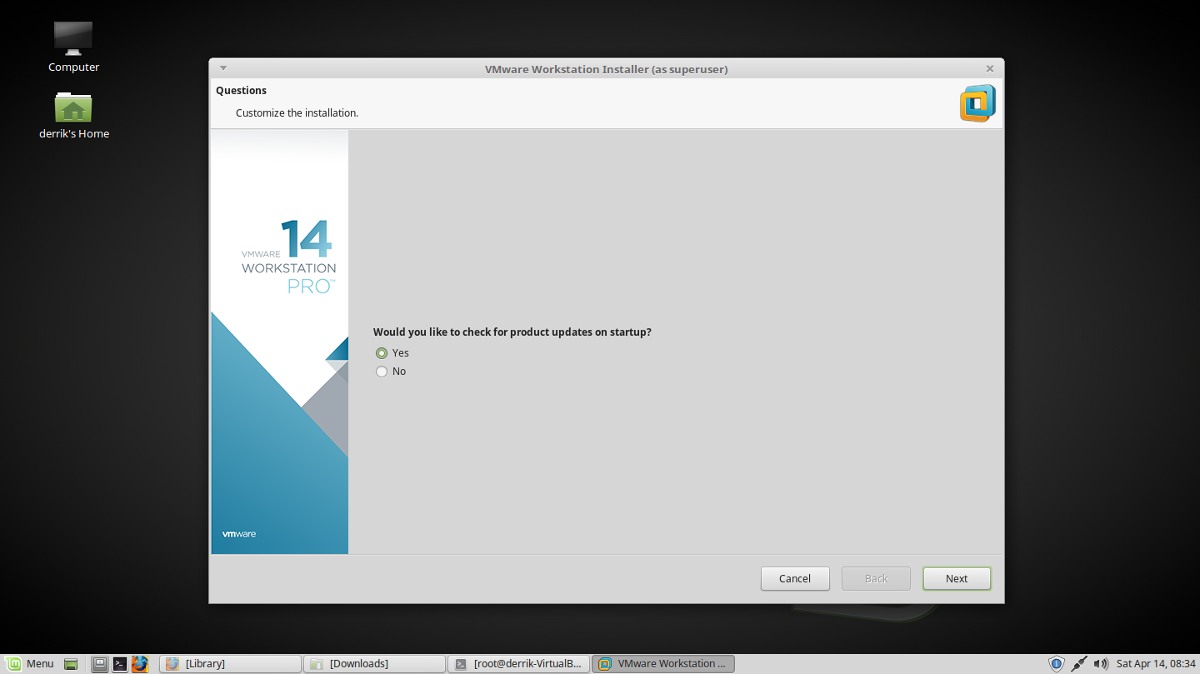Focus the root@derrik-VirtualB terminal window

click(518, 663)
